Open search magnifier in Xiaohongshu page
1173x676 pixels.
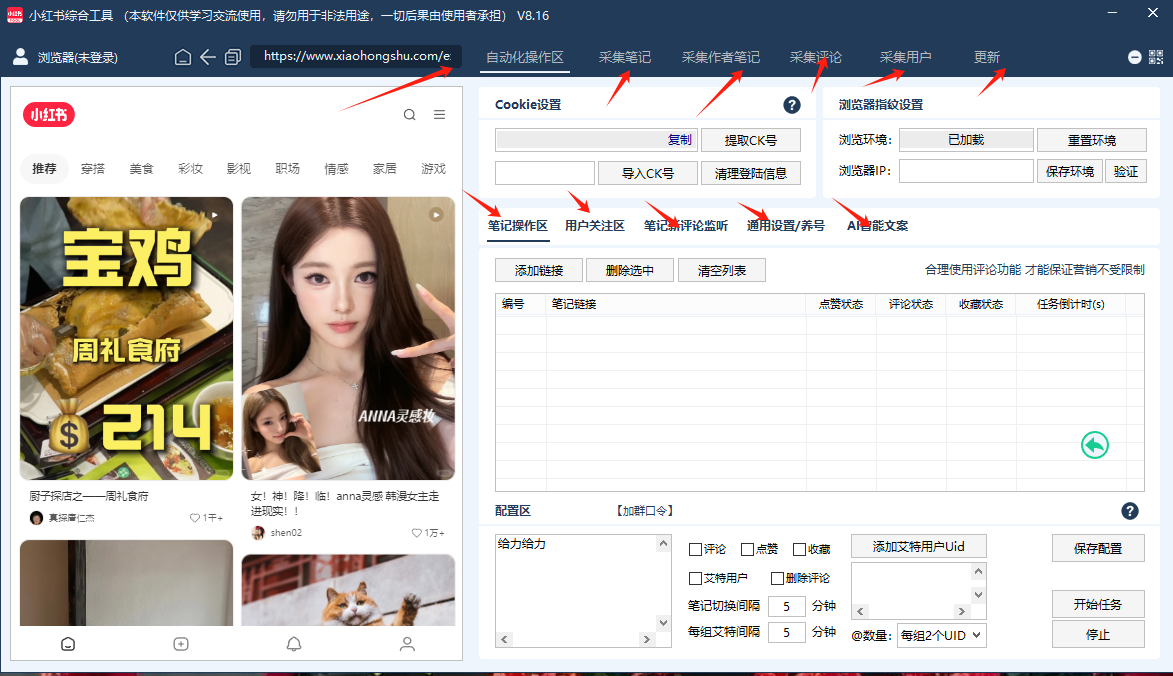click(x=409, y=114)
